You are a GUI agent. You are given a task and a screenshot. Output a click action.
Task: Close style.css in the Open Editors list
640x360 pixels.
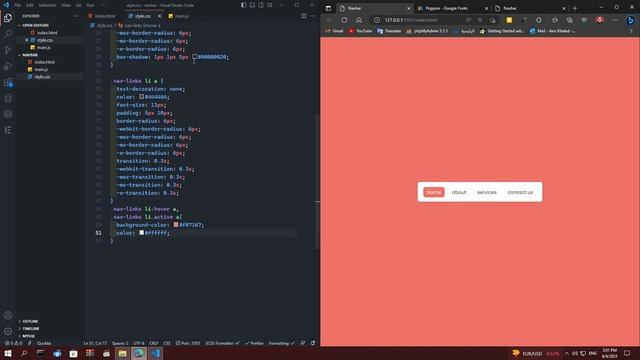coord(27,40)
